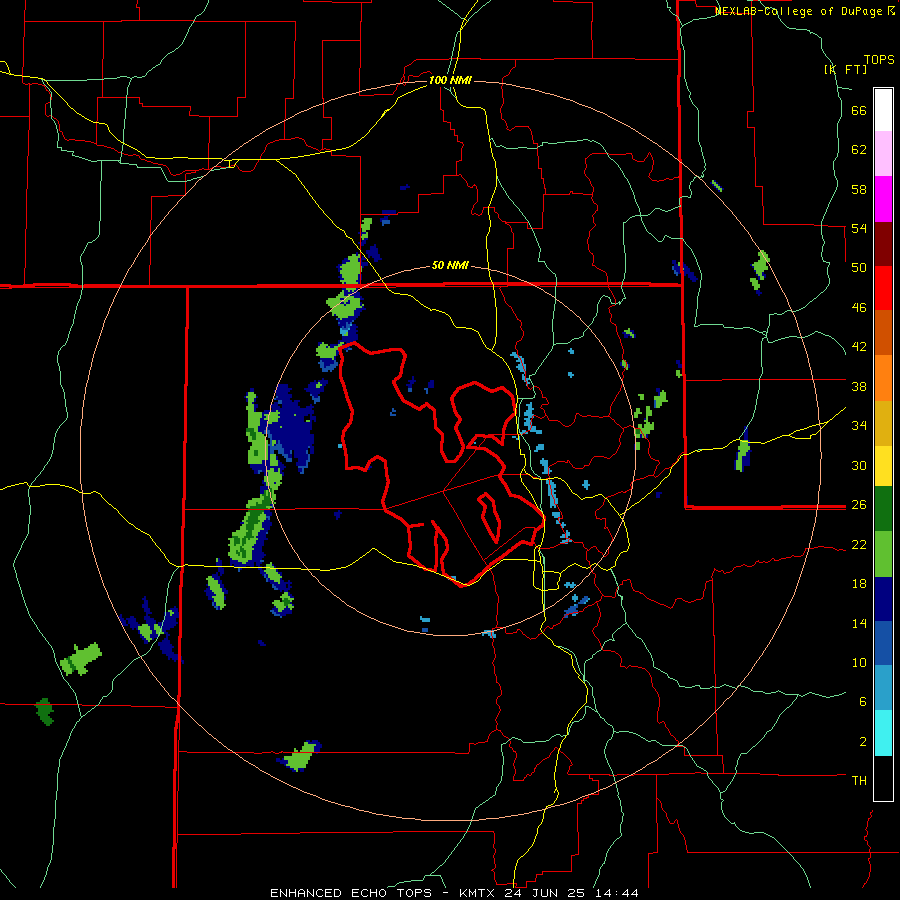Click the "38" legend value
The height and width of the screenshot is (900, 900).
tap(859, 386)
